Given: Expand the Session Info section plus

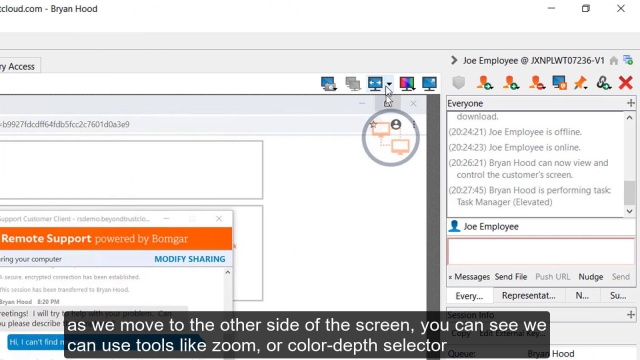Looking at the screenshot, I should [631, 315].
